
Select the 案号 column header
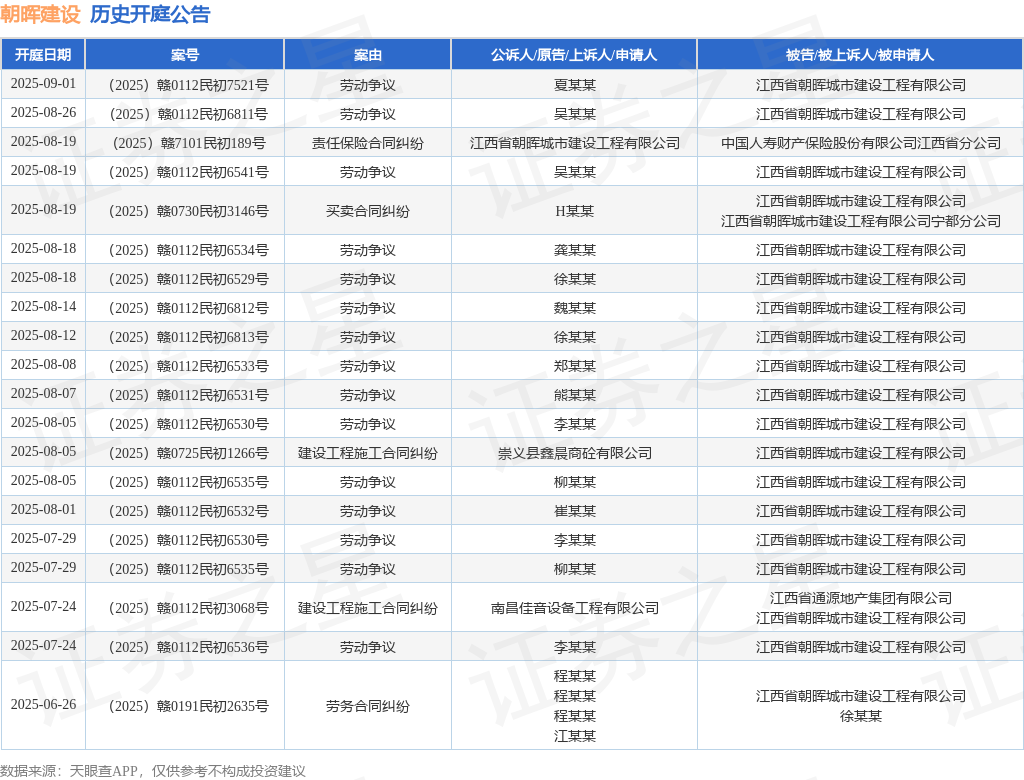coord(185,55)
